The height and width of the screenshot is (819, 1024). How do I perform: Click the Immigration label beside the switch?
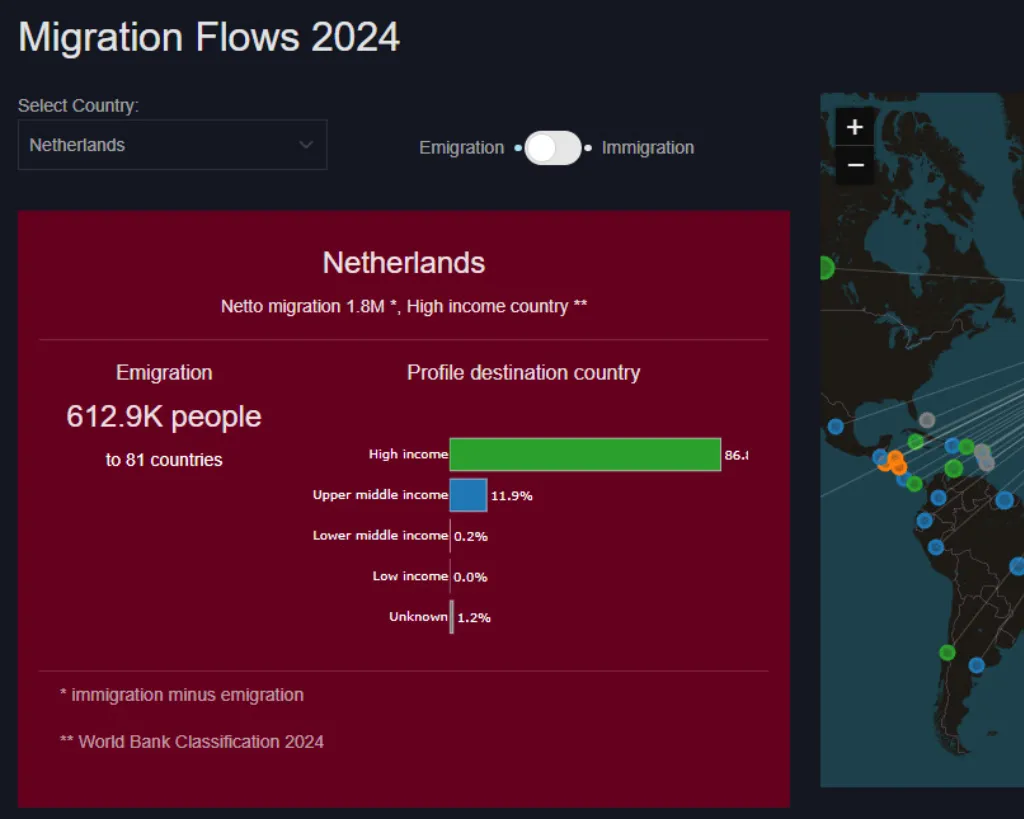click(647, 148)
